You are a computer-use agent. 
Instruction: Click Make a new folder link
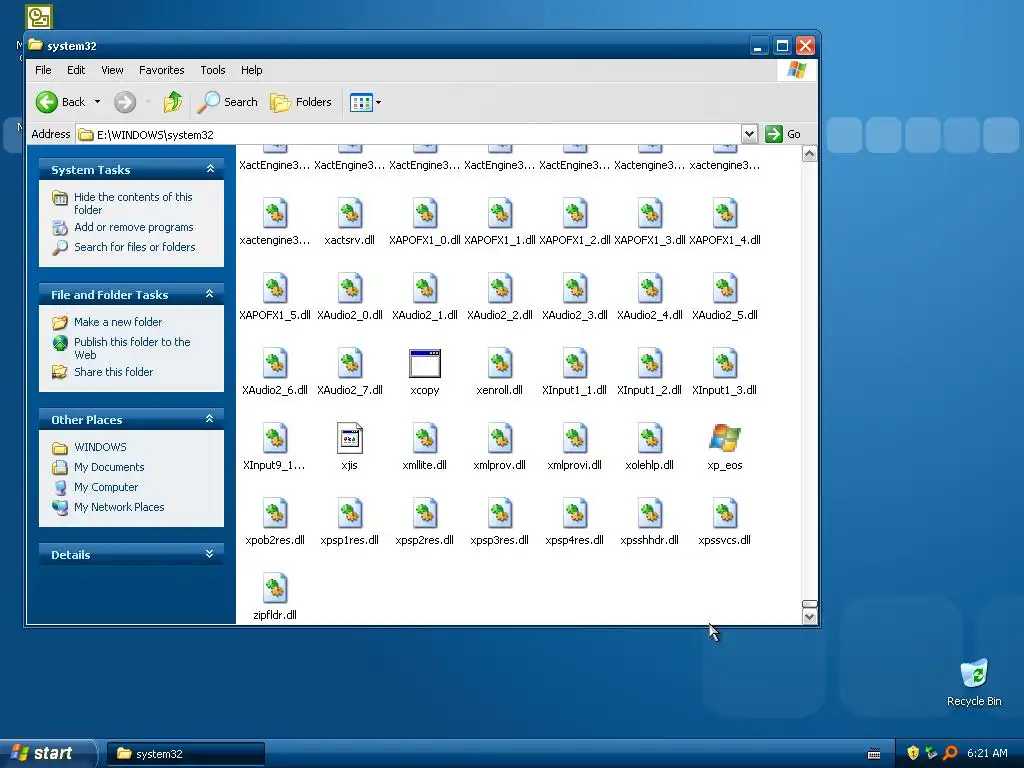(118, 322)
